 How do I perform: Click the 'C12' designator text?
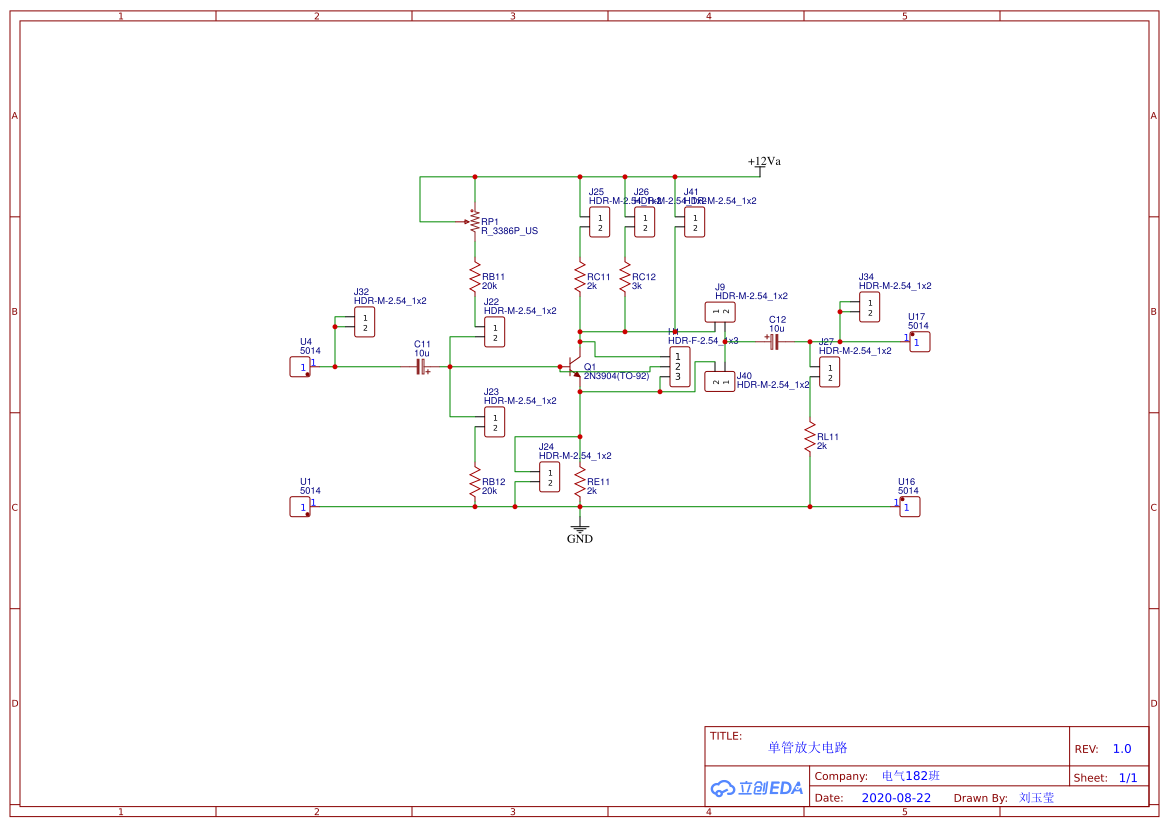778,319
